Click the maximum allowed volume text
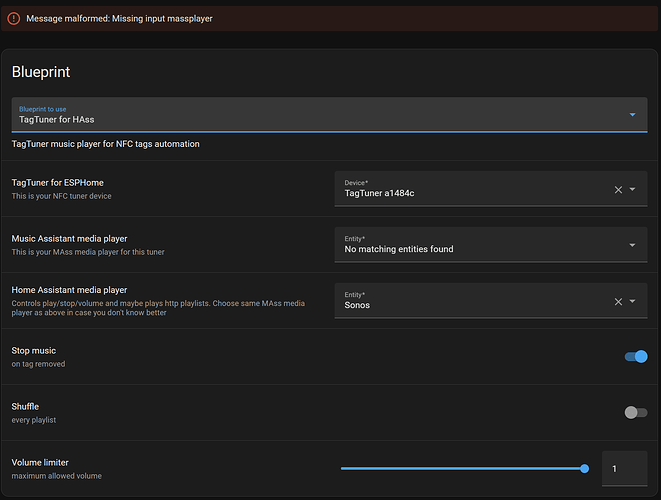The image size is (661, 500). 56,476
